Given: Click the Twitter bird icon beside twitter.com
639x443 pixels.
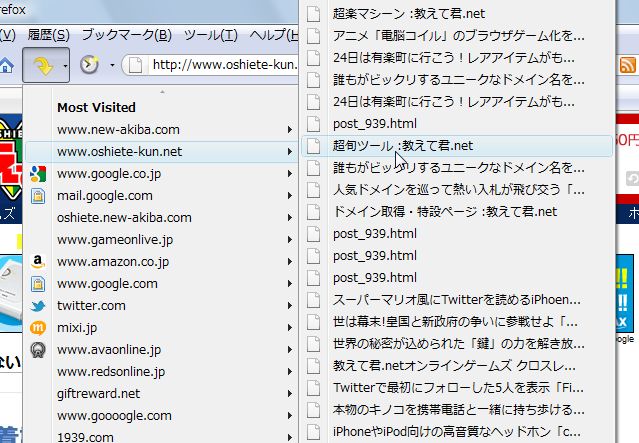Looking at the screenshot, I should pos(38,306).
